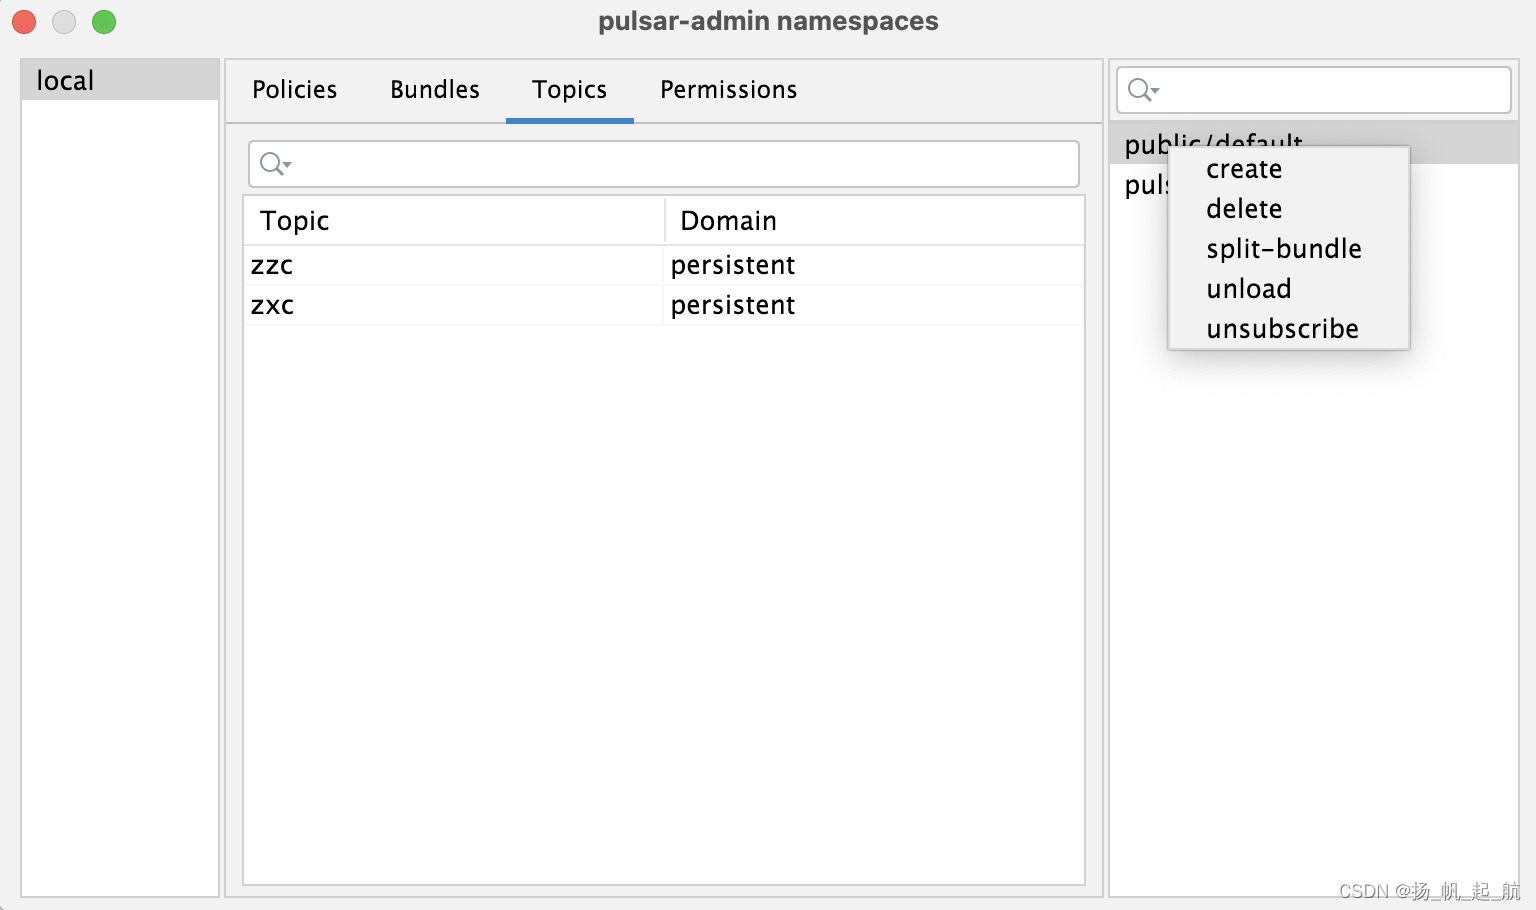Switch to the Policies tab
This screenshot has width=1536, height=910.
[x=294, y=89]
